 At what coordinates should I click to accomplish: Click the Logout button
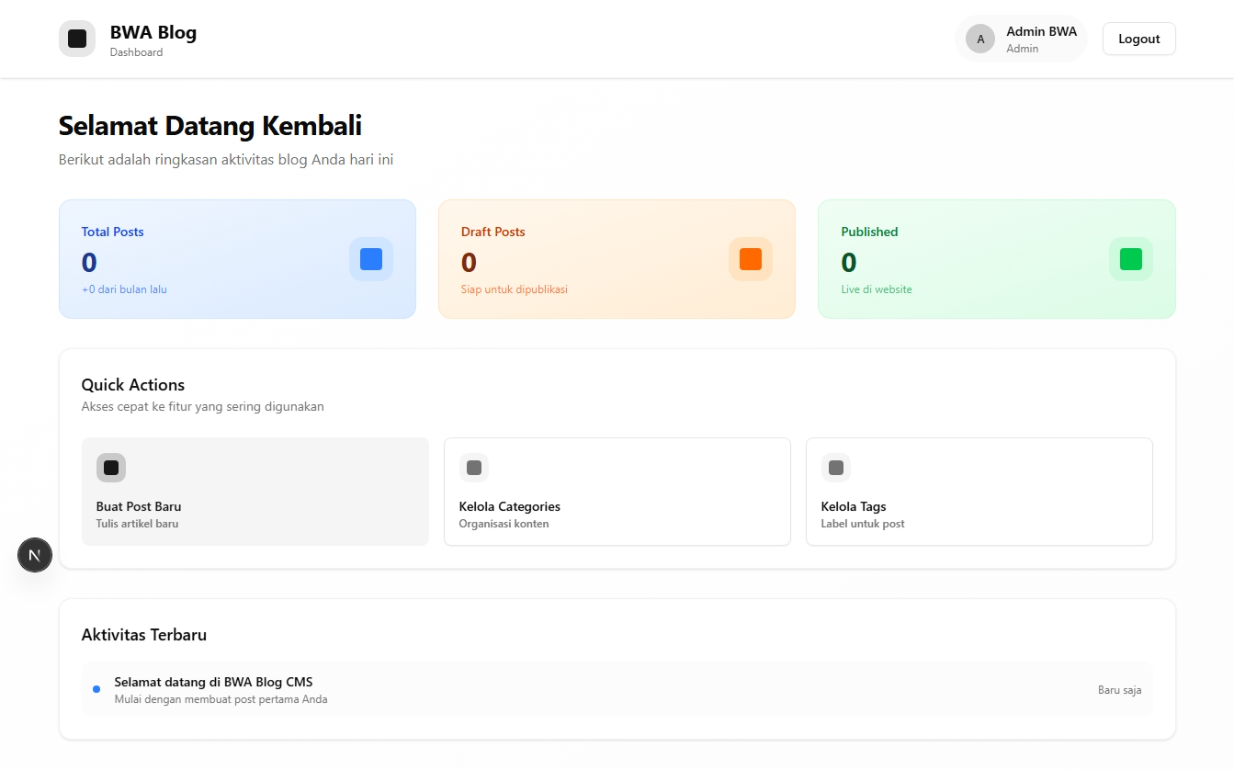point(1138,38)
